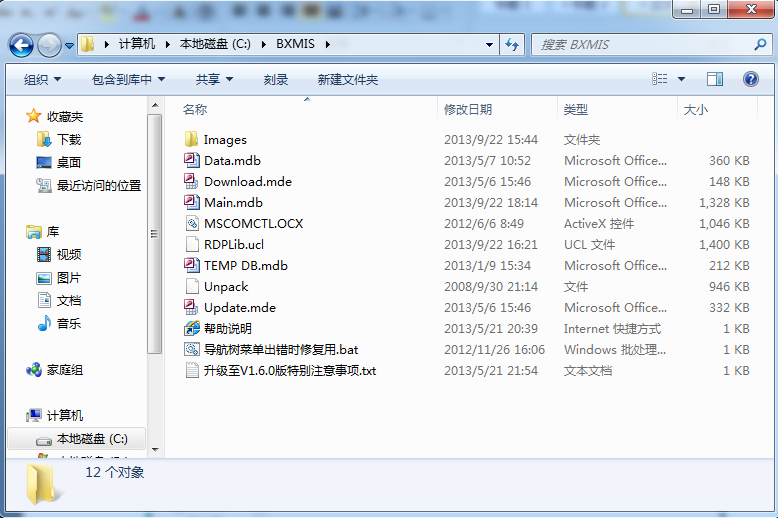This screenshot has width=778, height=518.
Task: Open the 共享 menu
Action: click(x=214, y=79)
